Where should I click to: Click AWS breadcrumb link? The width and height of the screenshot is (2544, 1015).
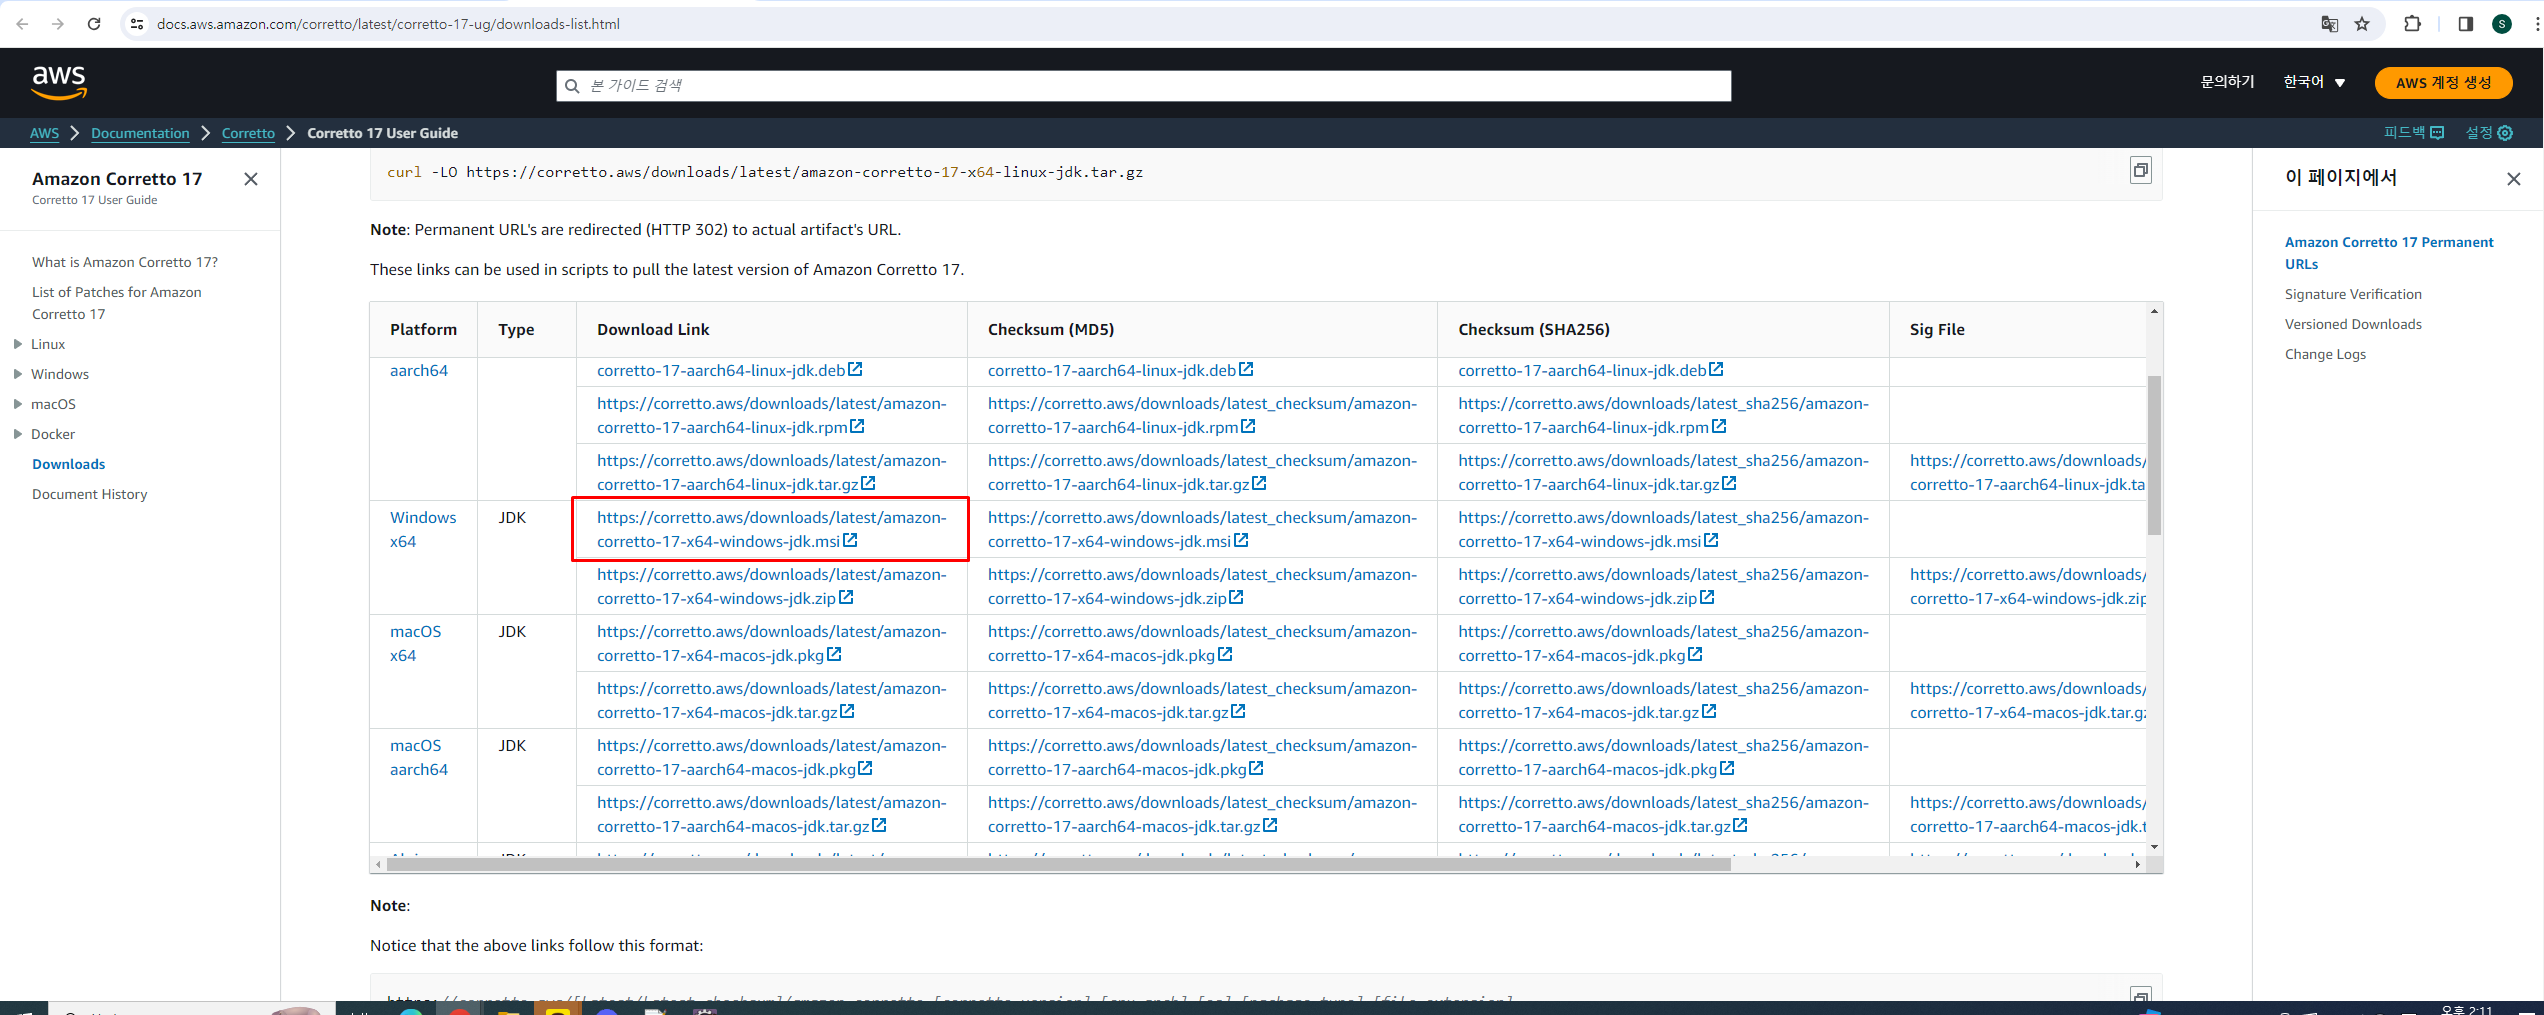click(x=44, y=133)
